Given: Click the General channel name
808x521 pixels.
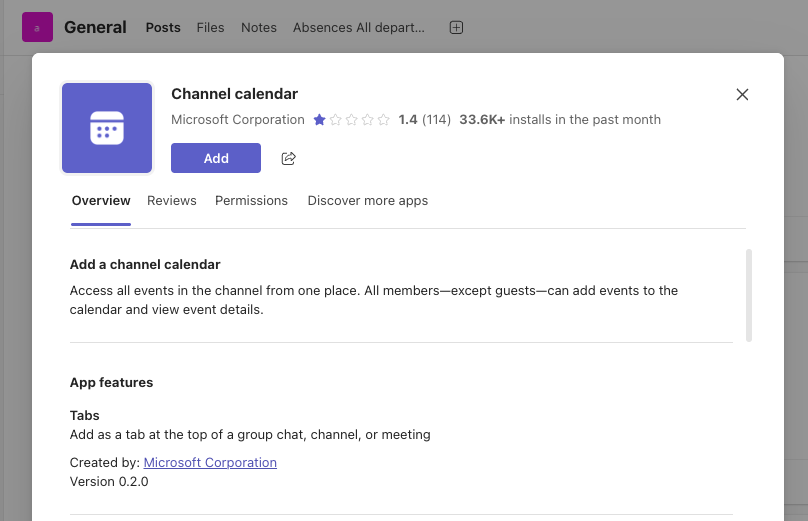Looking at the screenshot, I should pos(95,28).
